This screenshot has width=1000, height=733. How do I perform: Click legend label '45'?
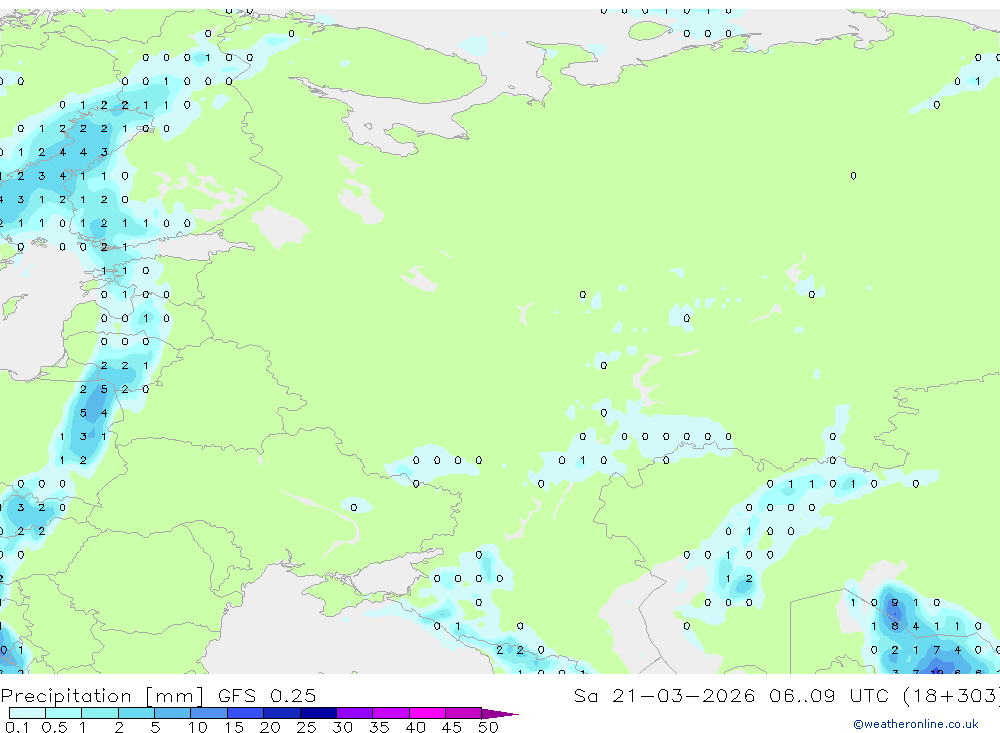(x=452, y=727)
